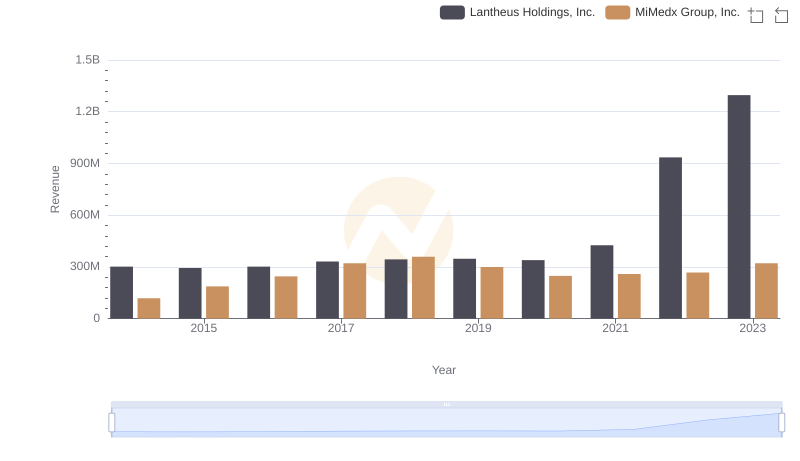Click the 2014 MiMedx tan bar

tap(149, 308)
